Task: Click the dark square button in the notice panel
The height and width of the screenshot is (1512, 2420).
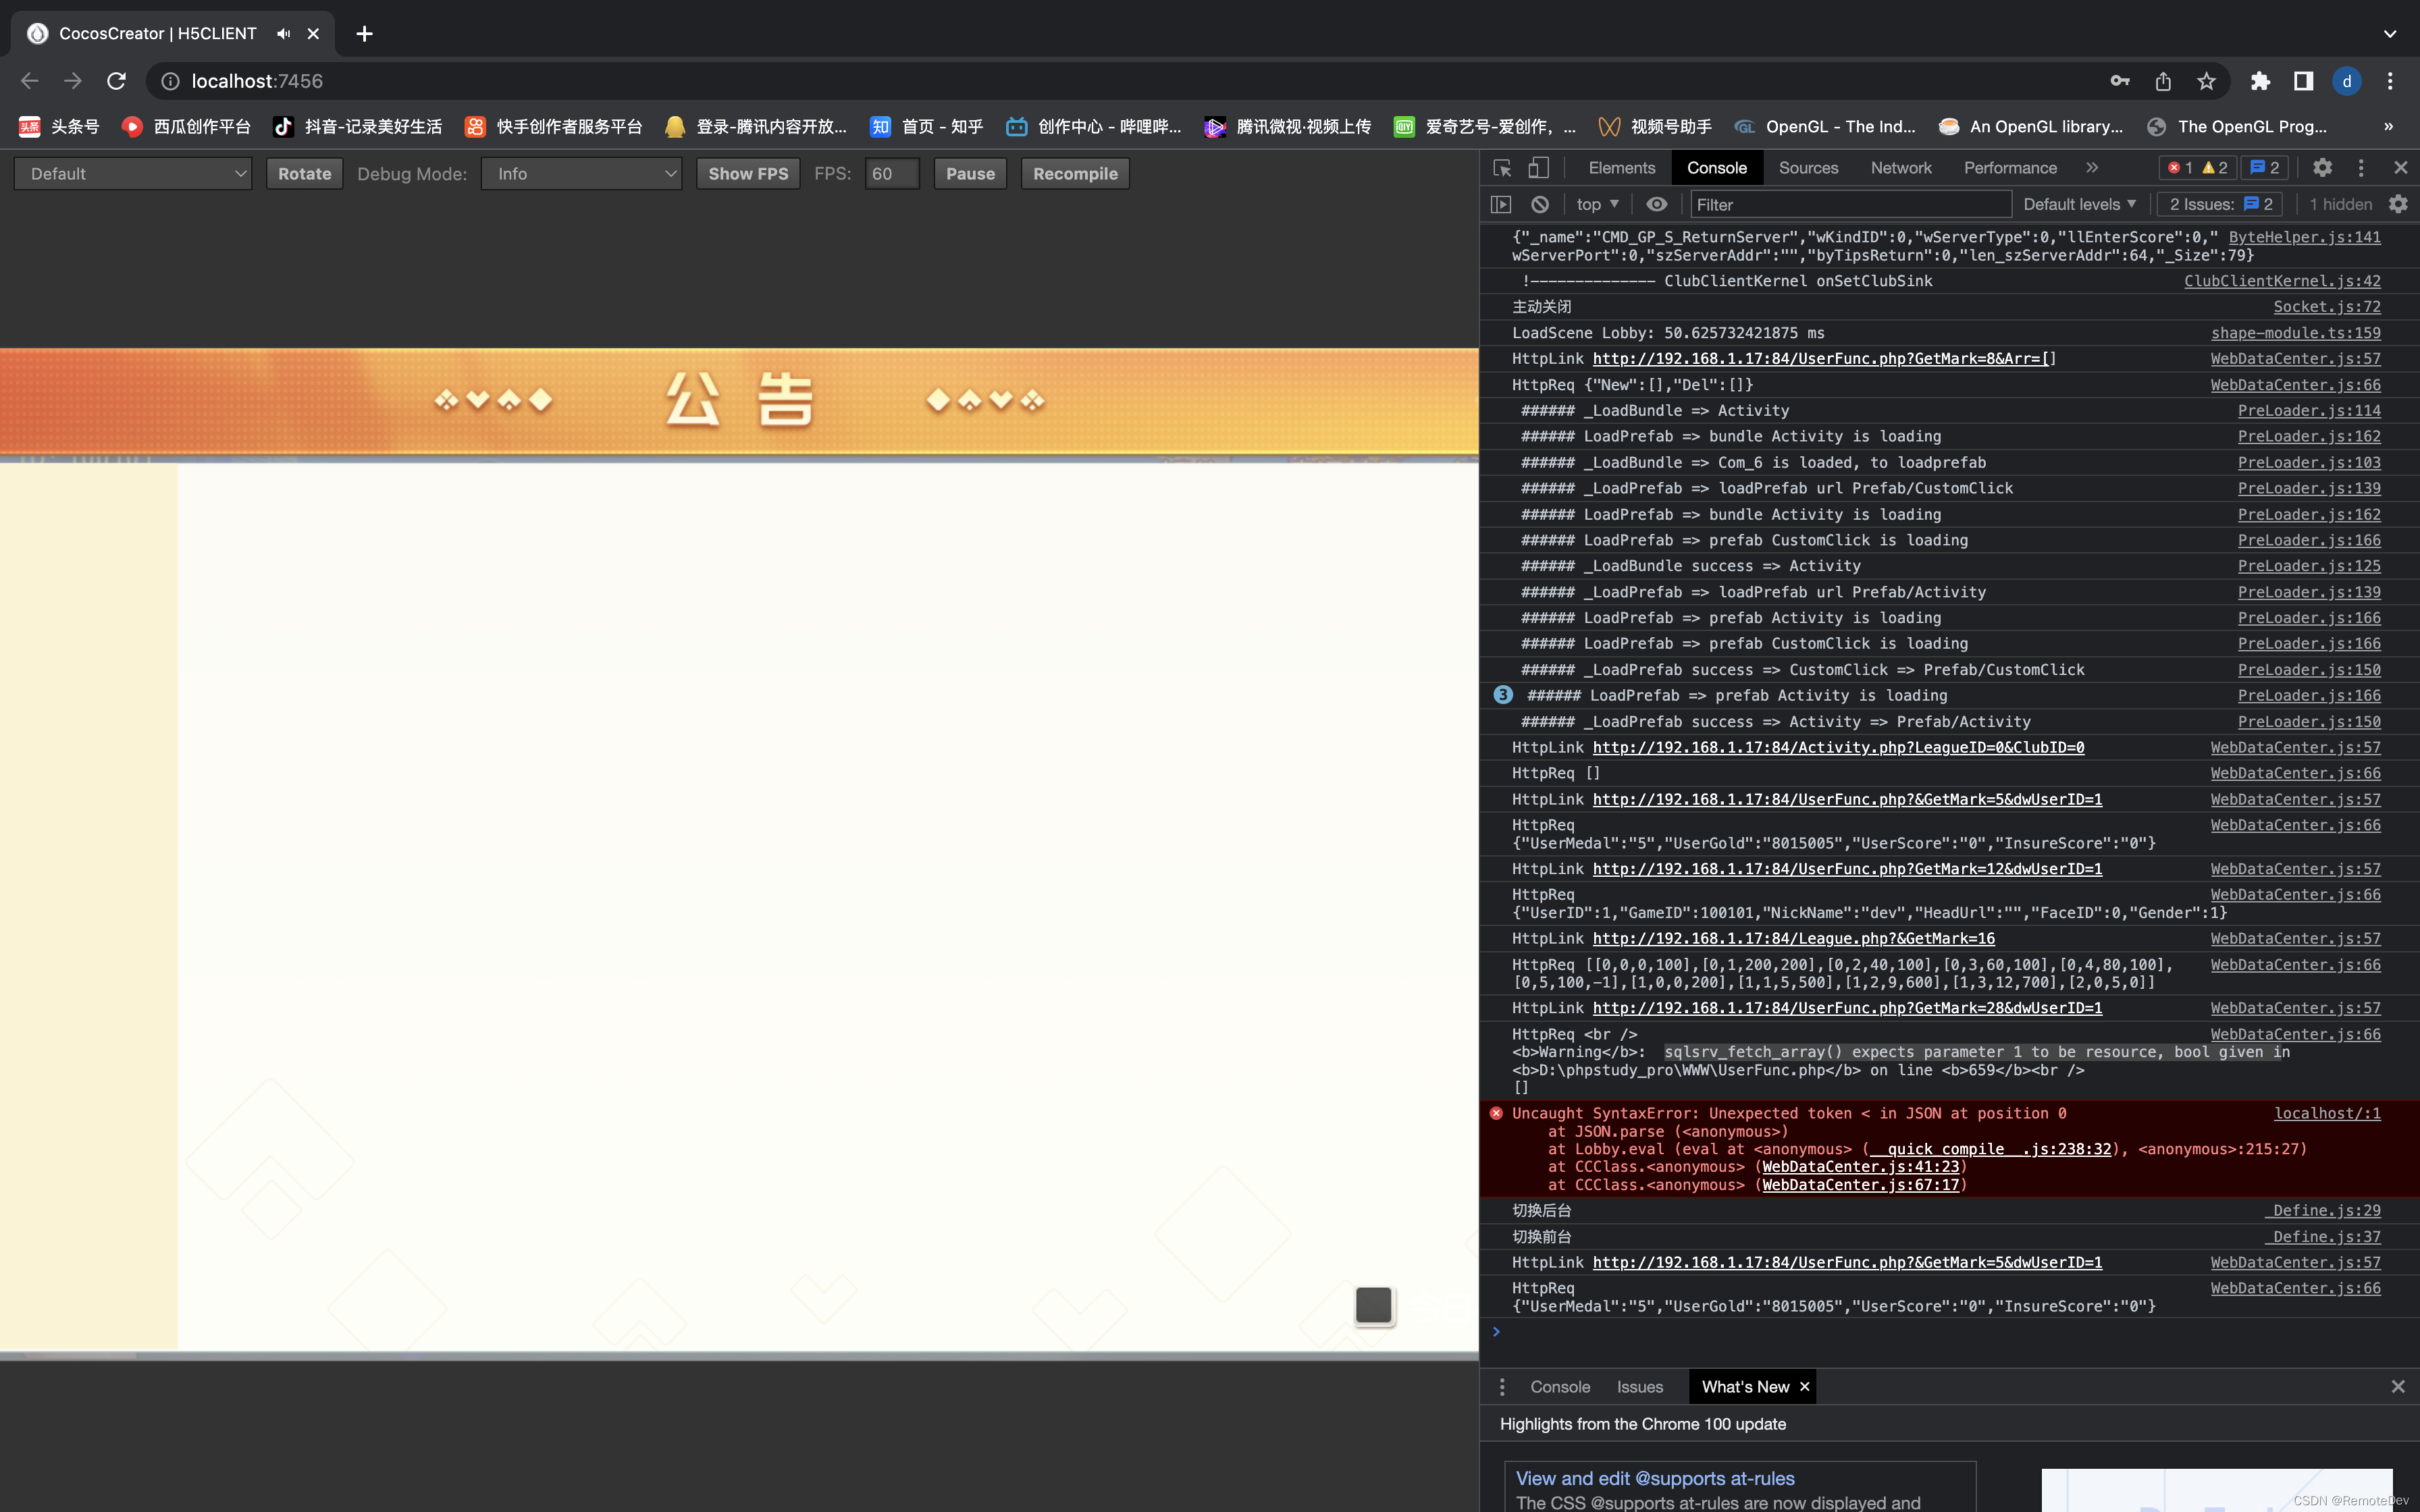Action: (1374, 1305)
